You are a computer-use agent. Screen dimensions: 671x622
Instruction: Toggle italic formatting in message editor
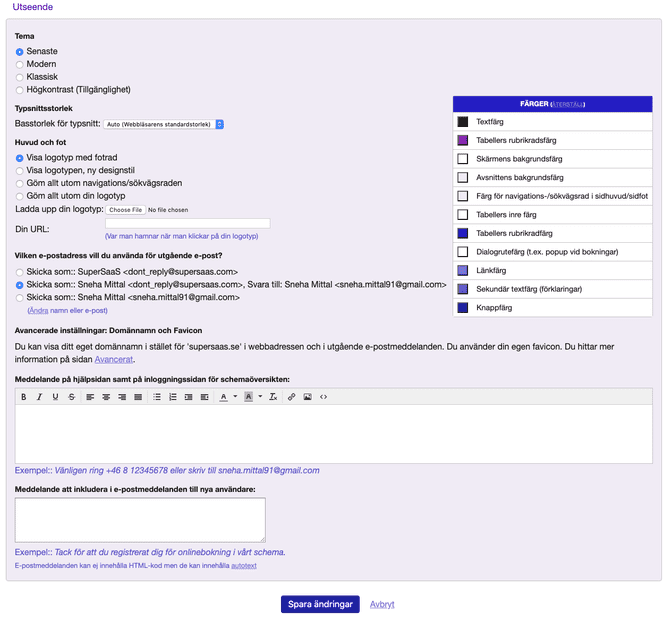[x=39, y=397]
